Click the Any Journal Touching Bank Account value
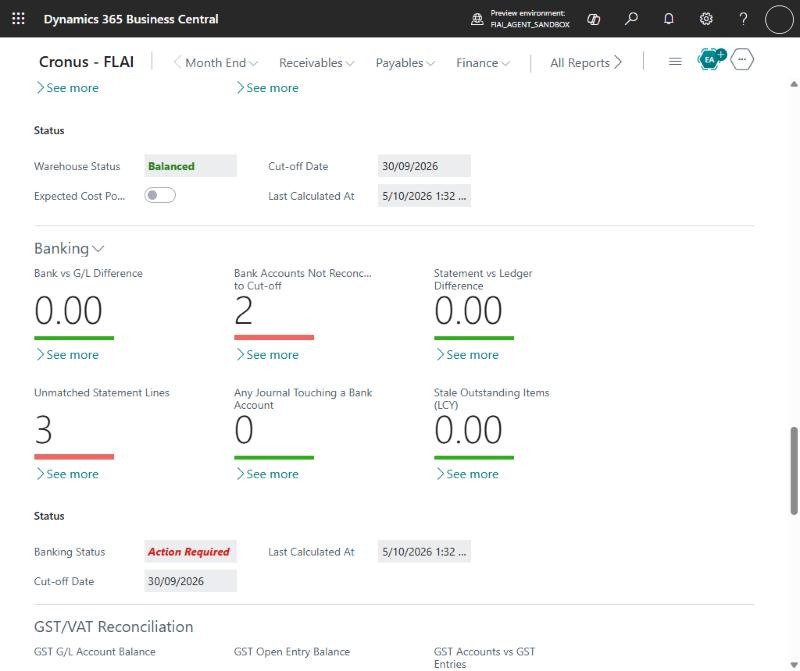The width and height of the screenshot is (800, 671). (x=244, y=430)
